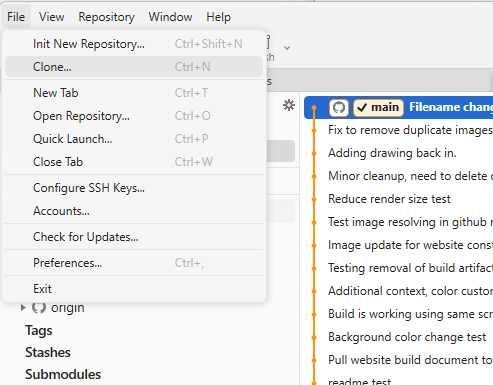Click the main branch label badge

(x=378, y=107)
